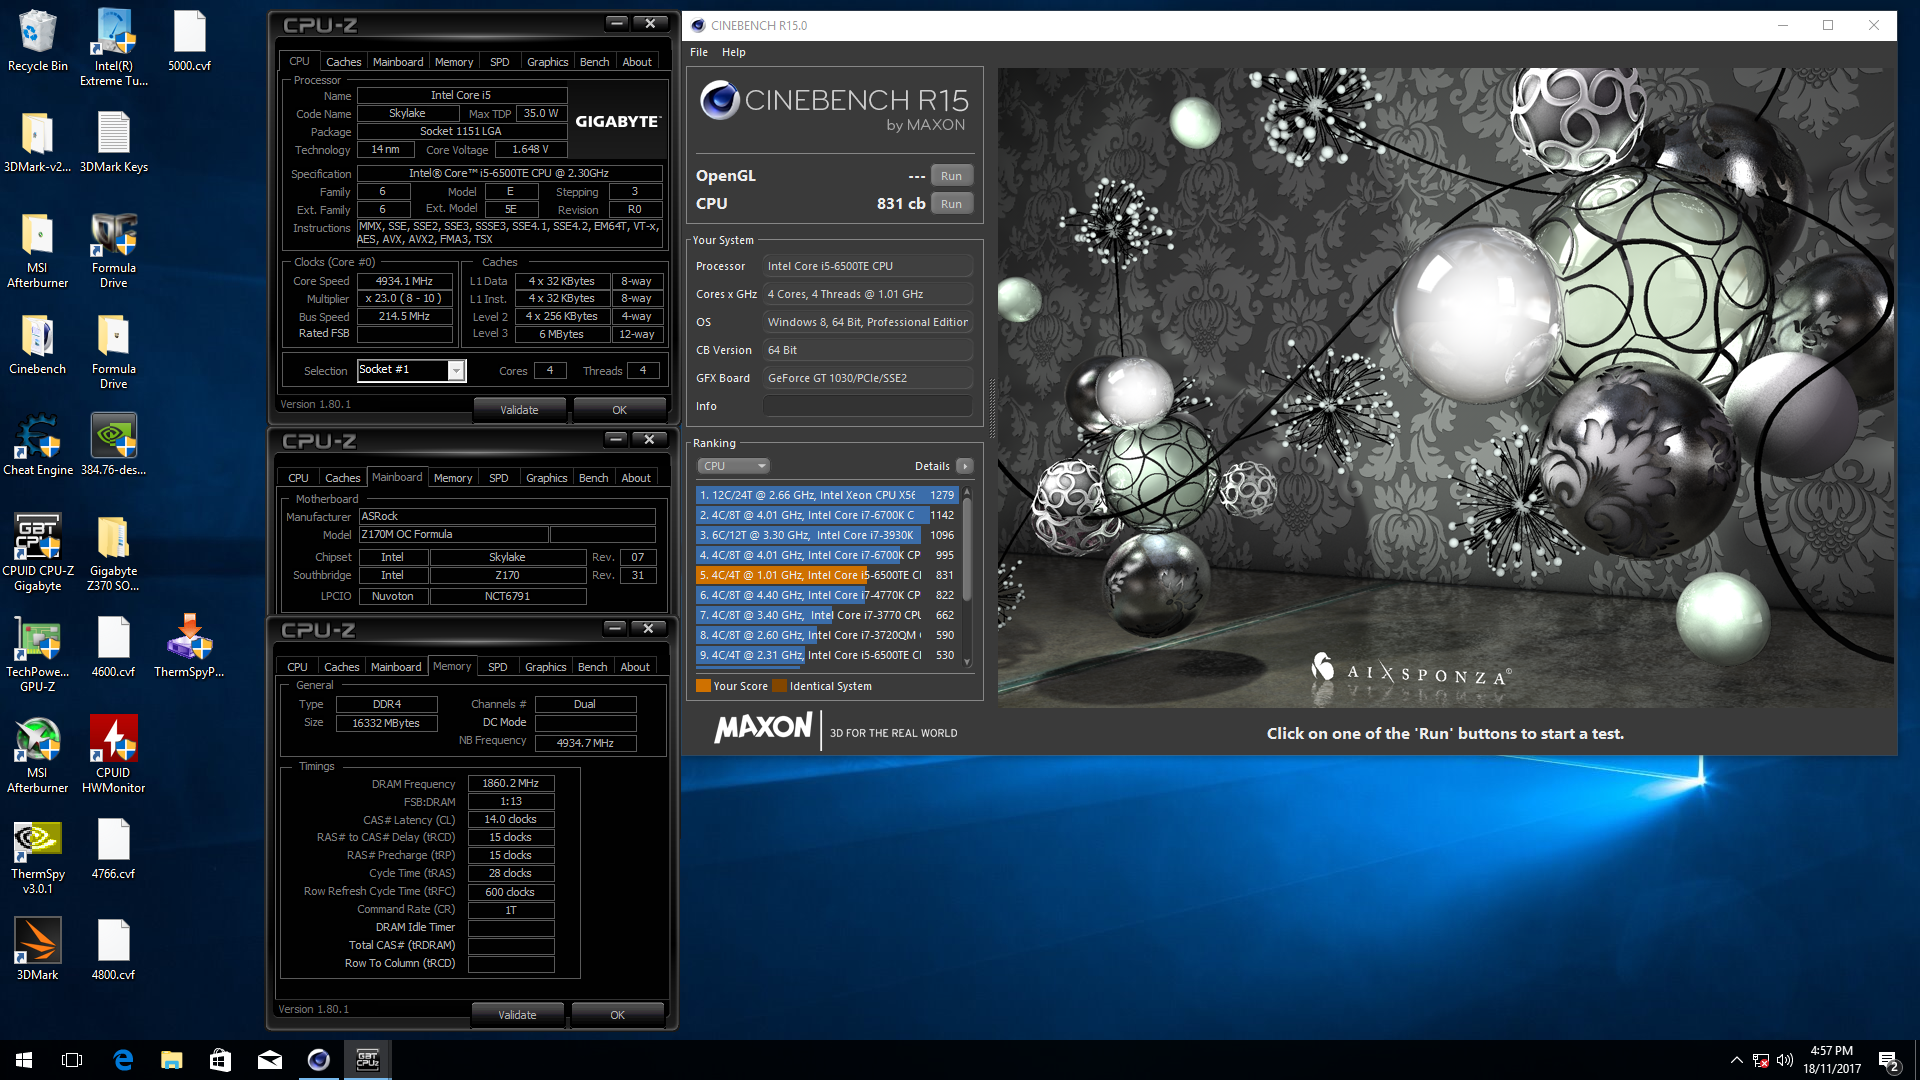Launch Intel Extreme Tuning desktop icon
The image size is (1920, 1080).
[x=113, y=47]
